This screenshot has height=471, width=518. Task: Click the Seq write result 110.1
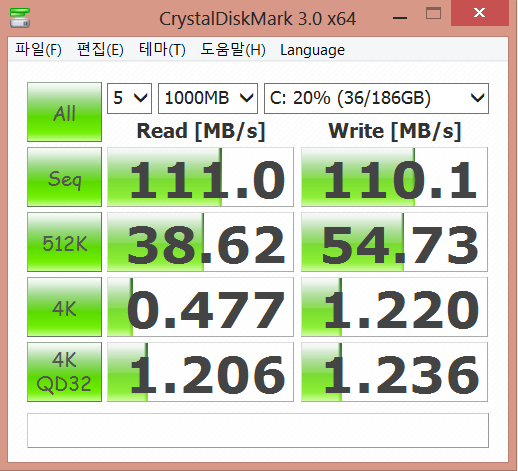(x=394, y=177)
